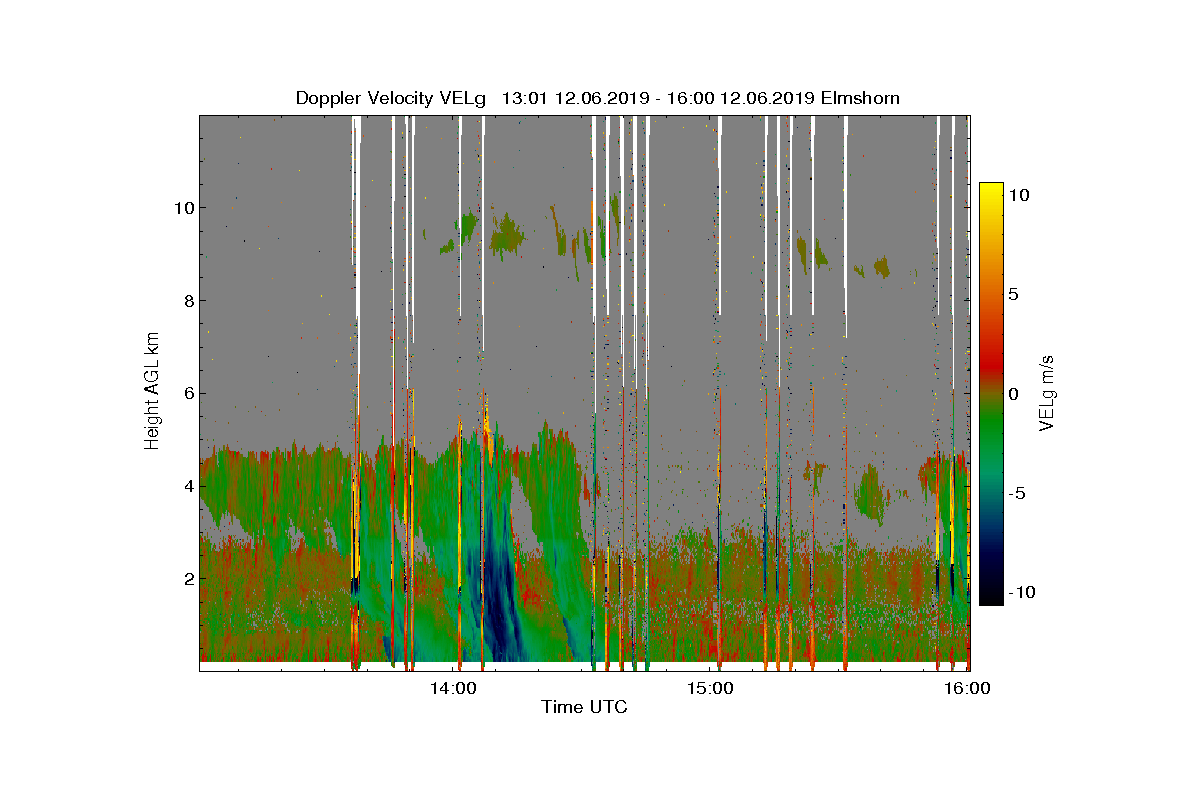The image size is (1200, 800).
Task: Click the '15:00' time tick label
Action: (x=710, y=688)
